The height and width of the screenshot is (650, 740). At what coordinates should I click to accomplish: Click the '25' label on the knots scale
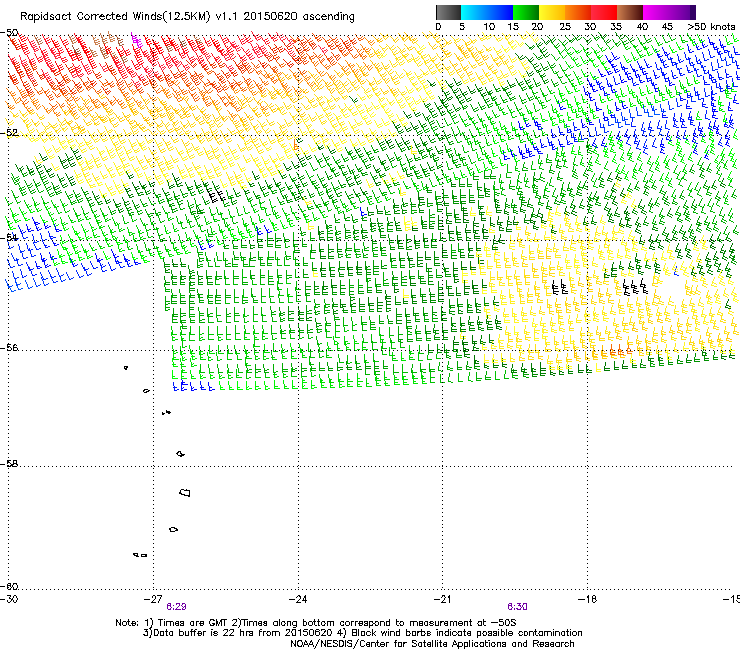pos(565,27)
